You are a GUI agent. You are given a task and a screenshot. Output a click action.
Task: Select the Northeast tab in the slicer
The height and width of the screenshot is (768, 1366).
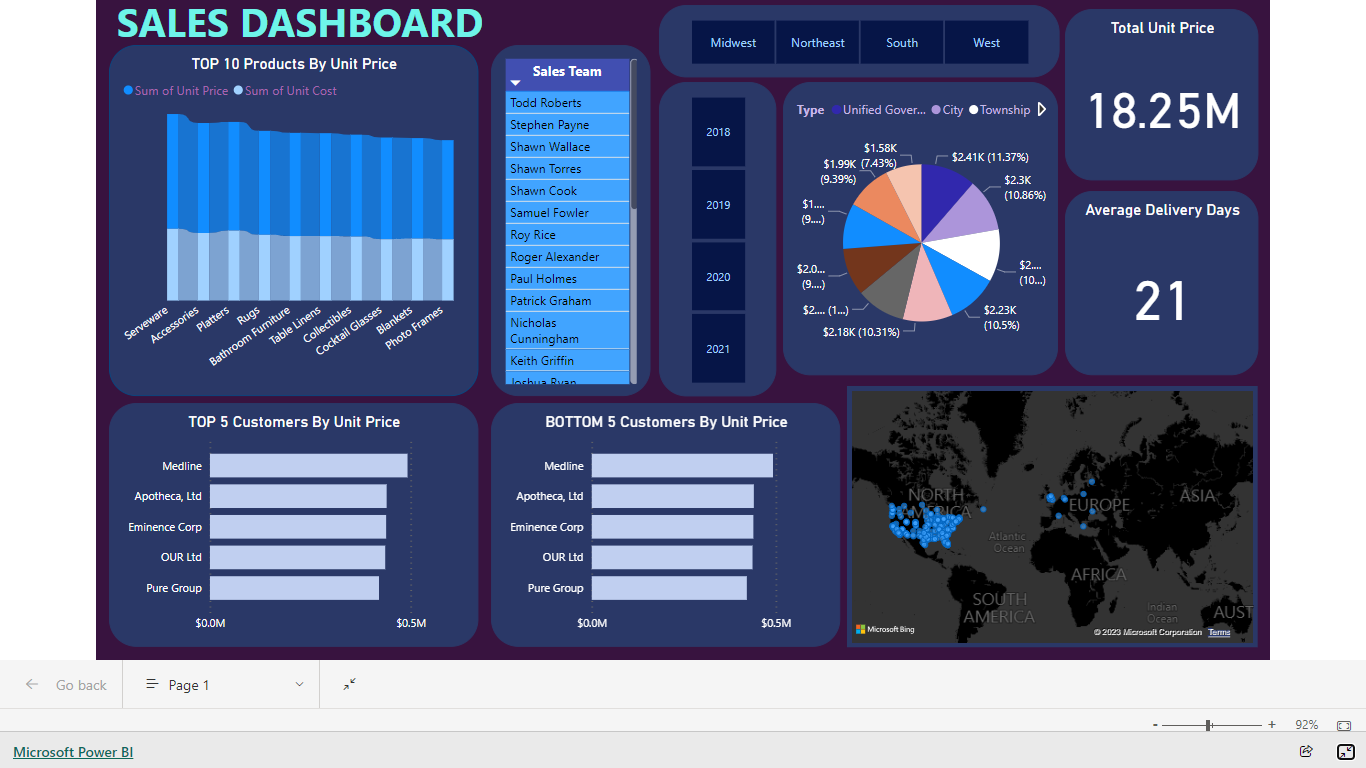[818, 42]
